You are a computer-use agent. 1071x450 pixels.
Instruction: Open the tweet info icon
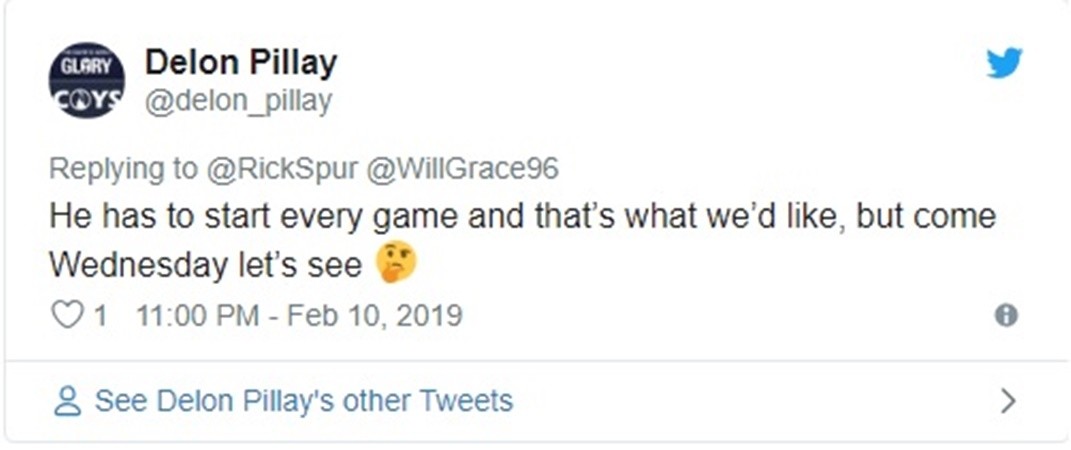click(1006, 316)
